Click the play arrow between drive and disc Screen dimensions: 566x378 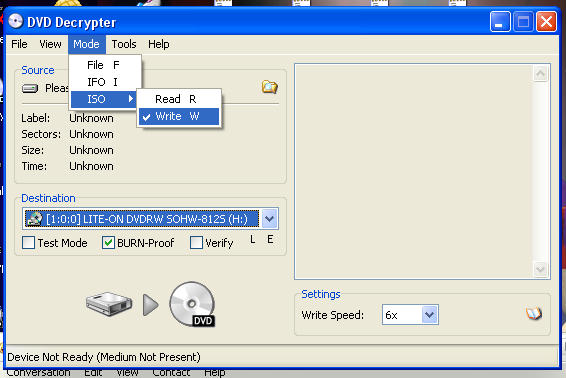point(151,305)
